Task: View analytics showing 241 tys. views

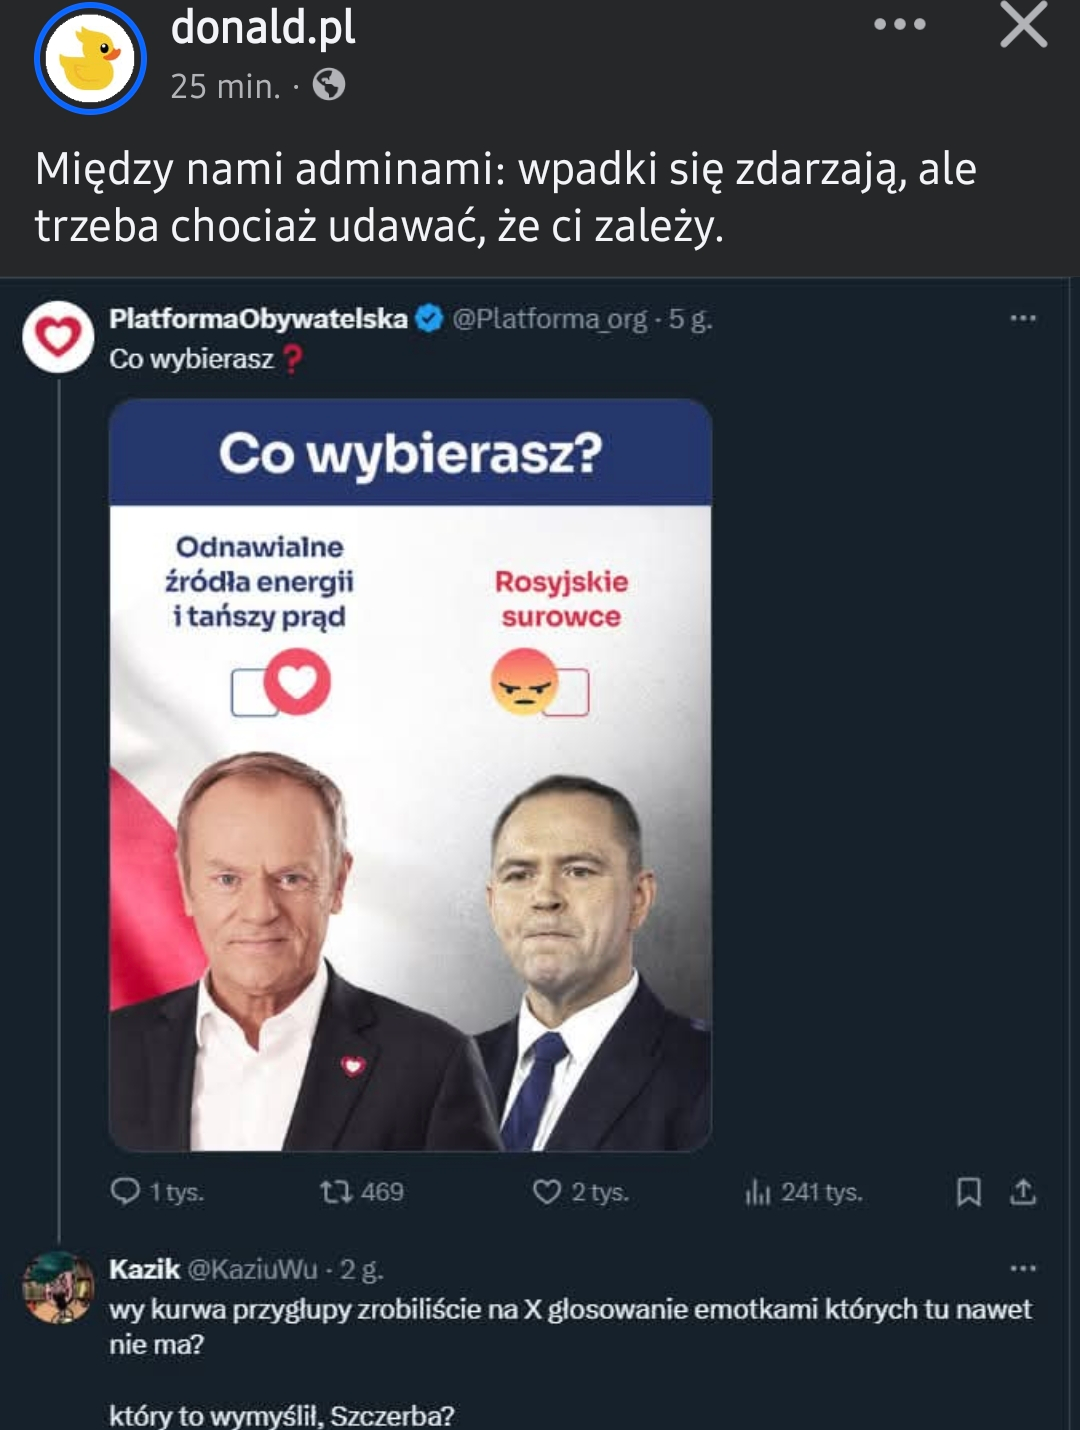Action: [x=758, y=1192]
